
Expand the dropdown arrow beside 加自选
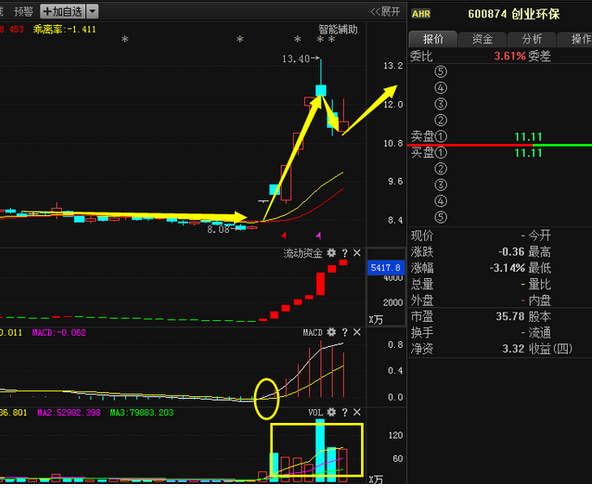pyautogui.click(x=92, y=11)
